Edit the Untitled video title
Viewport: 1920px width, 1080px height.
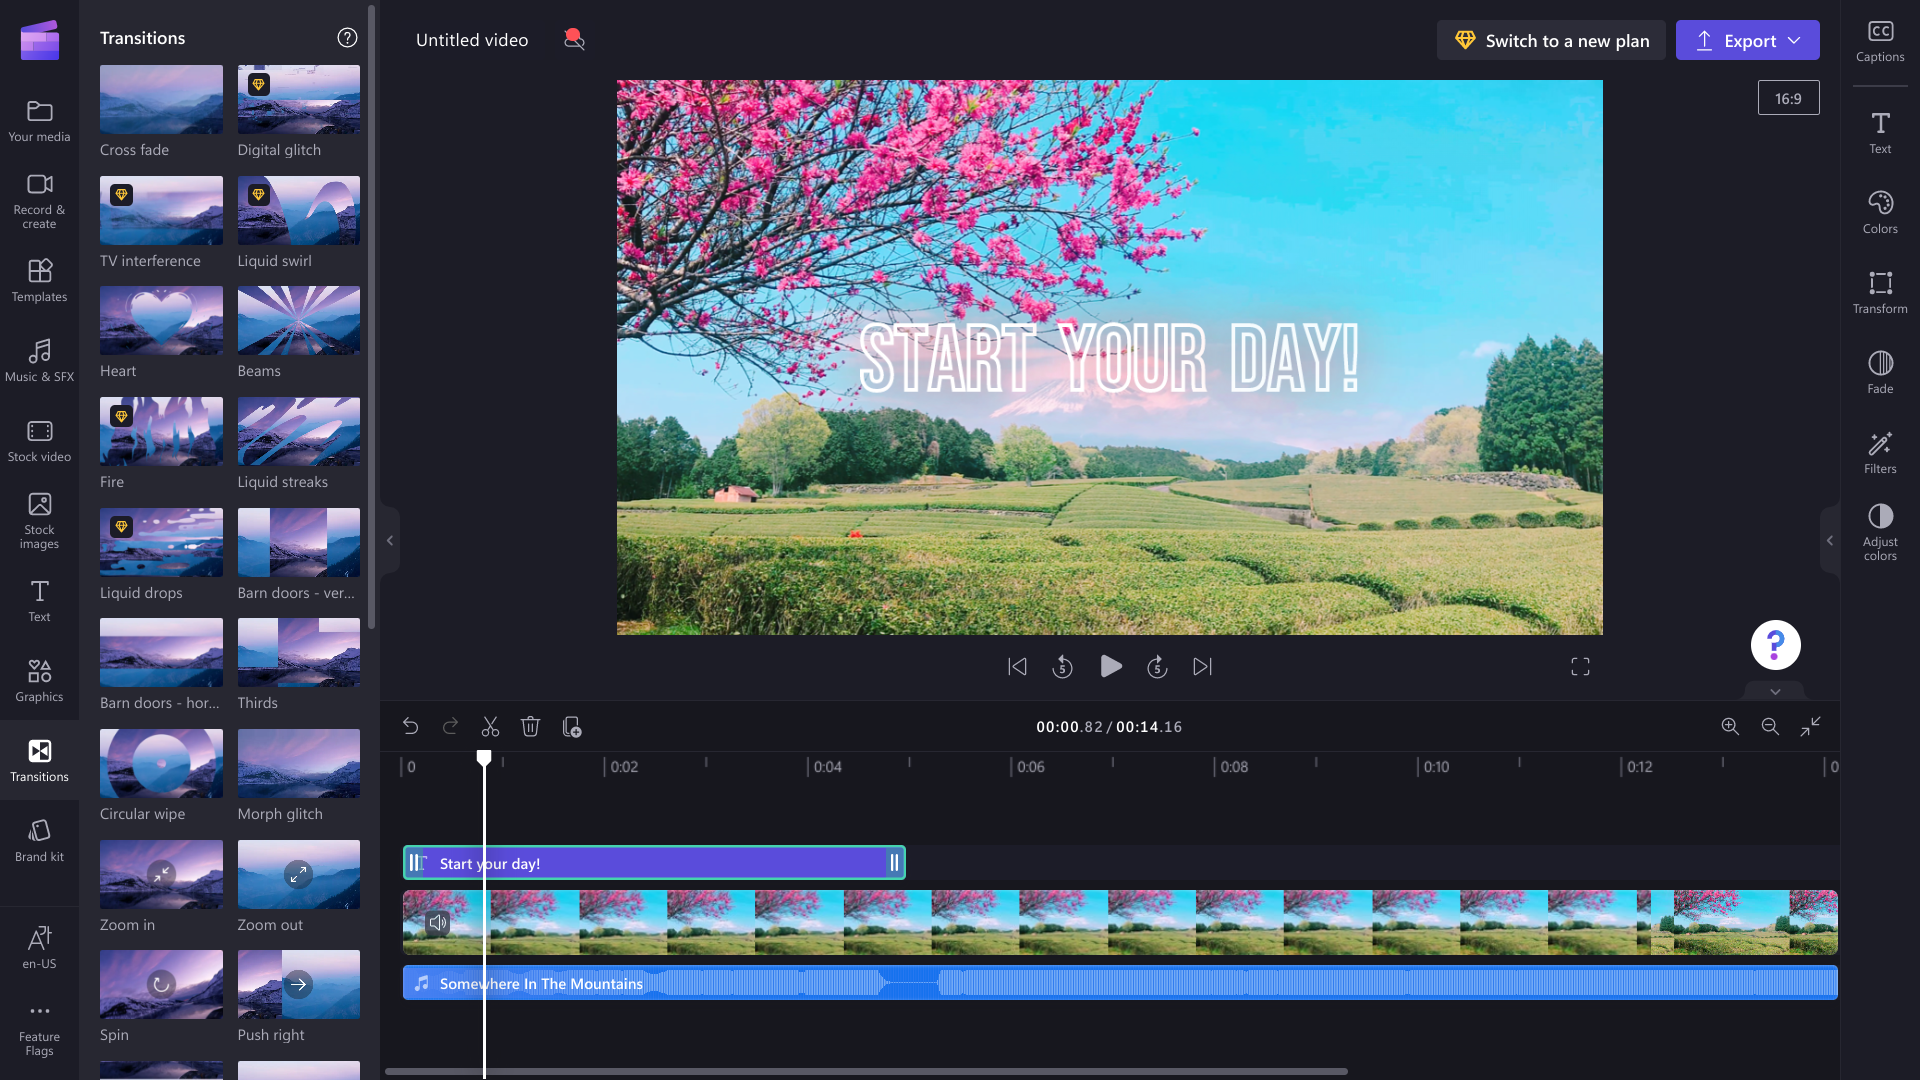pyautogui.click(x=472, y=40)
